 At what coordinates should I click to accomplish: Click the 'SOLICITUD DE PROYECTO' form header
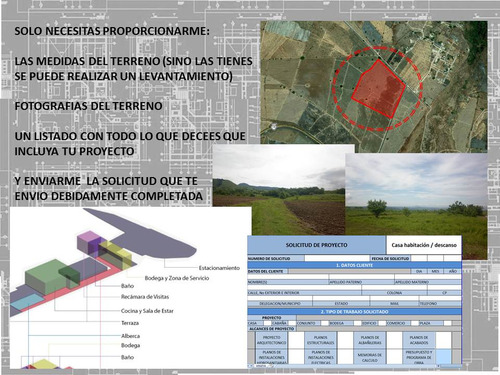316,245
